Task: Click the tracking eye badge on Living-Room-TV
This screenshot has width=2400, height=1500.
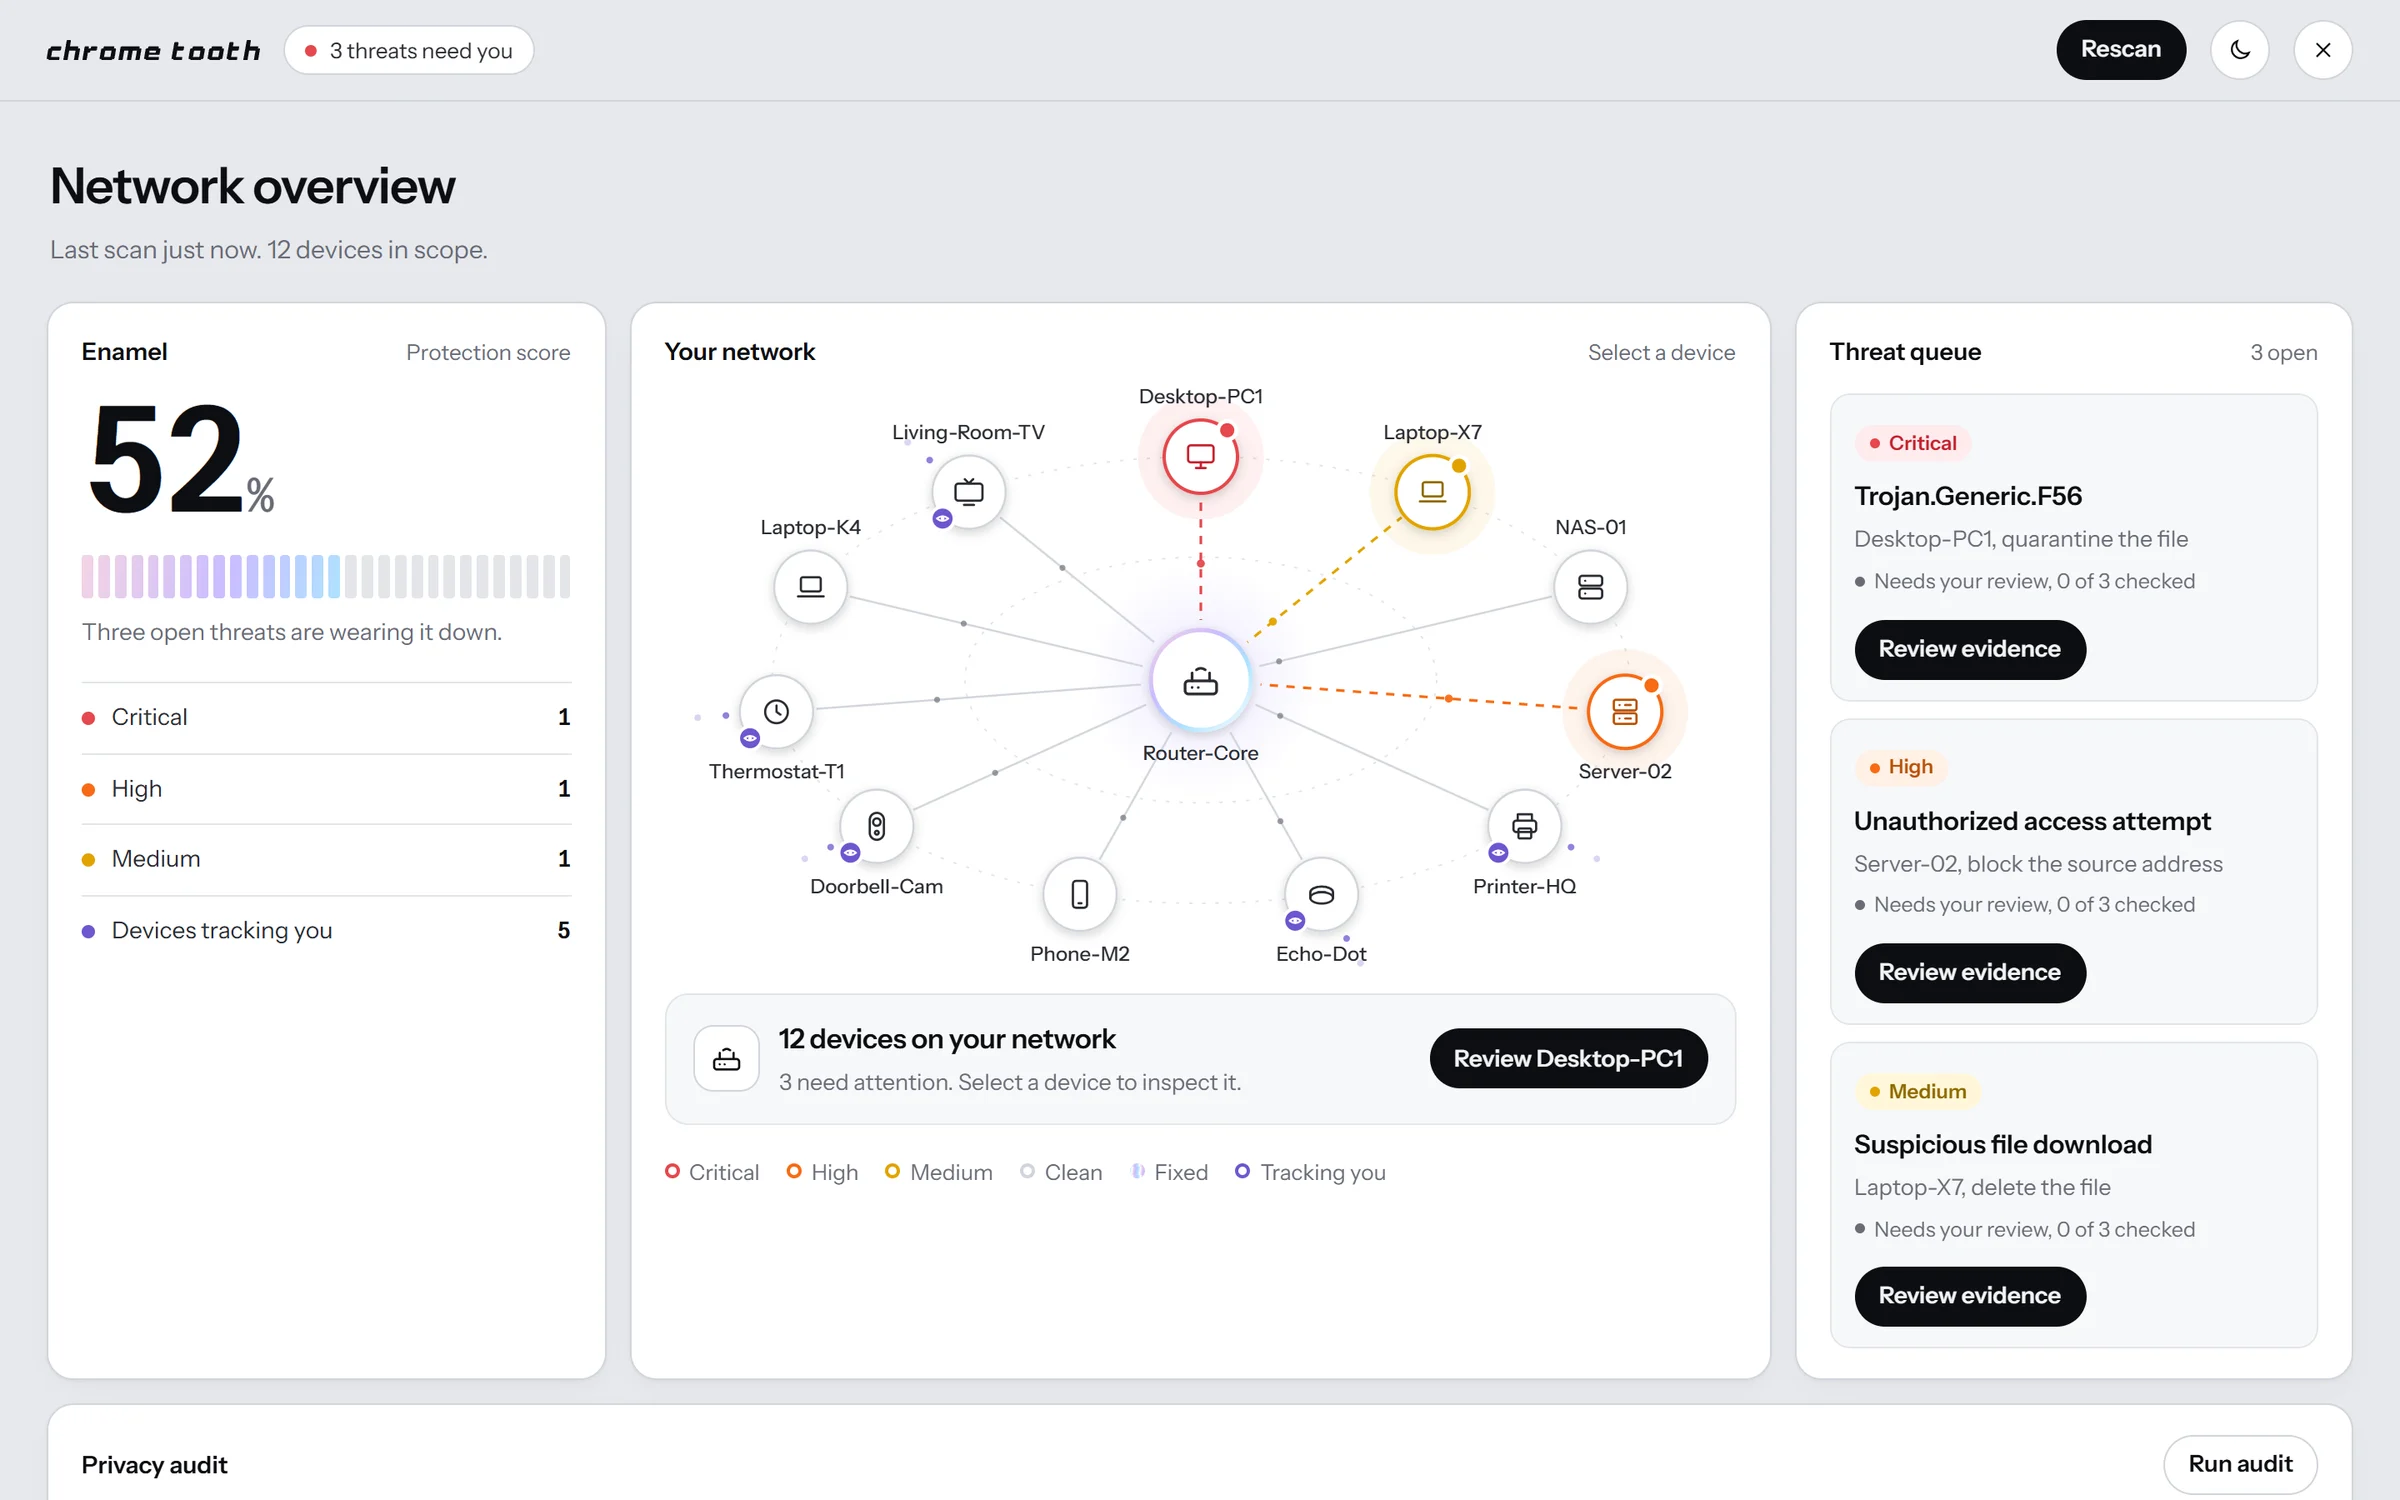Action: (x=942, y=518)
